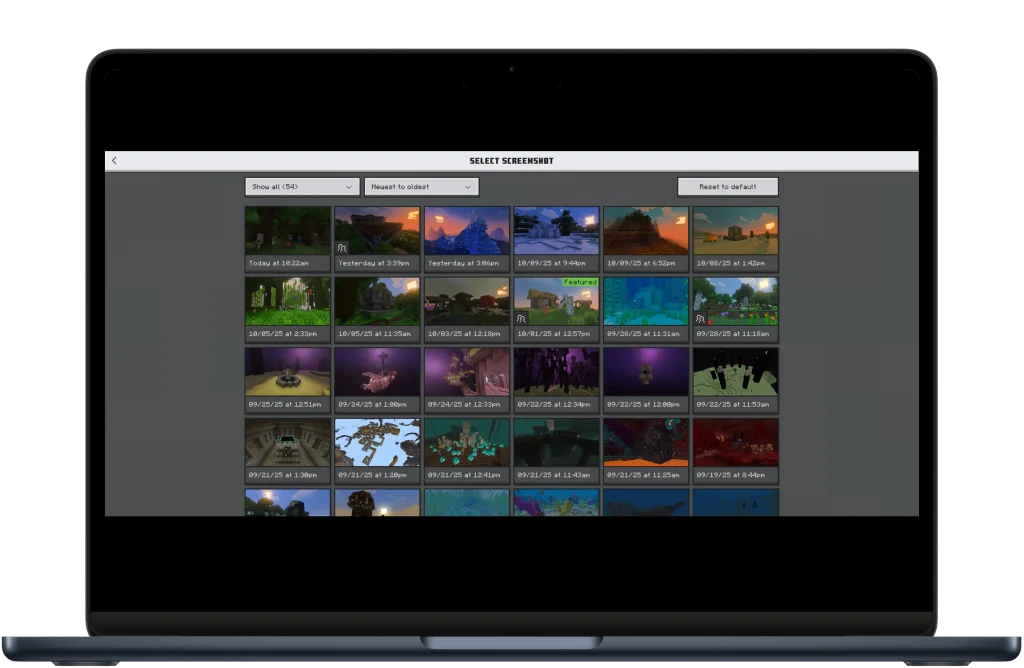Click the 'Yesterday at 3:39pm' date label

pos(374,263)
